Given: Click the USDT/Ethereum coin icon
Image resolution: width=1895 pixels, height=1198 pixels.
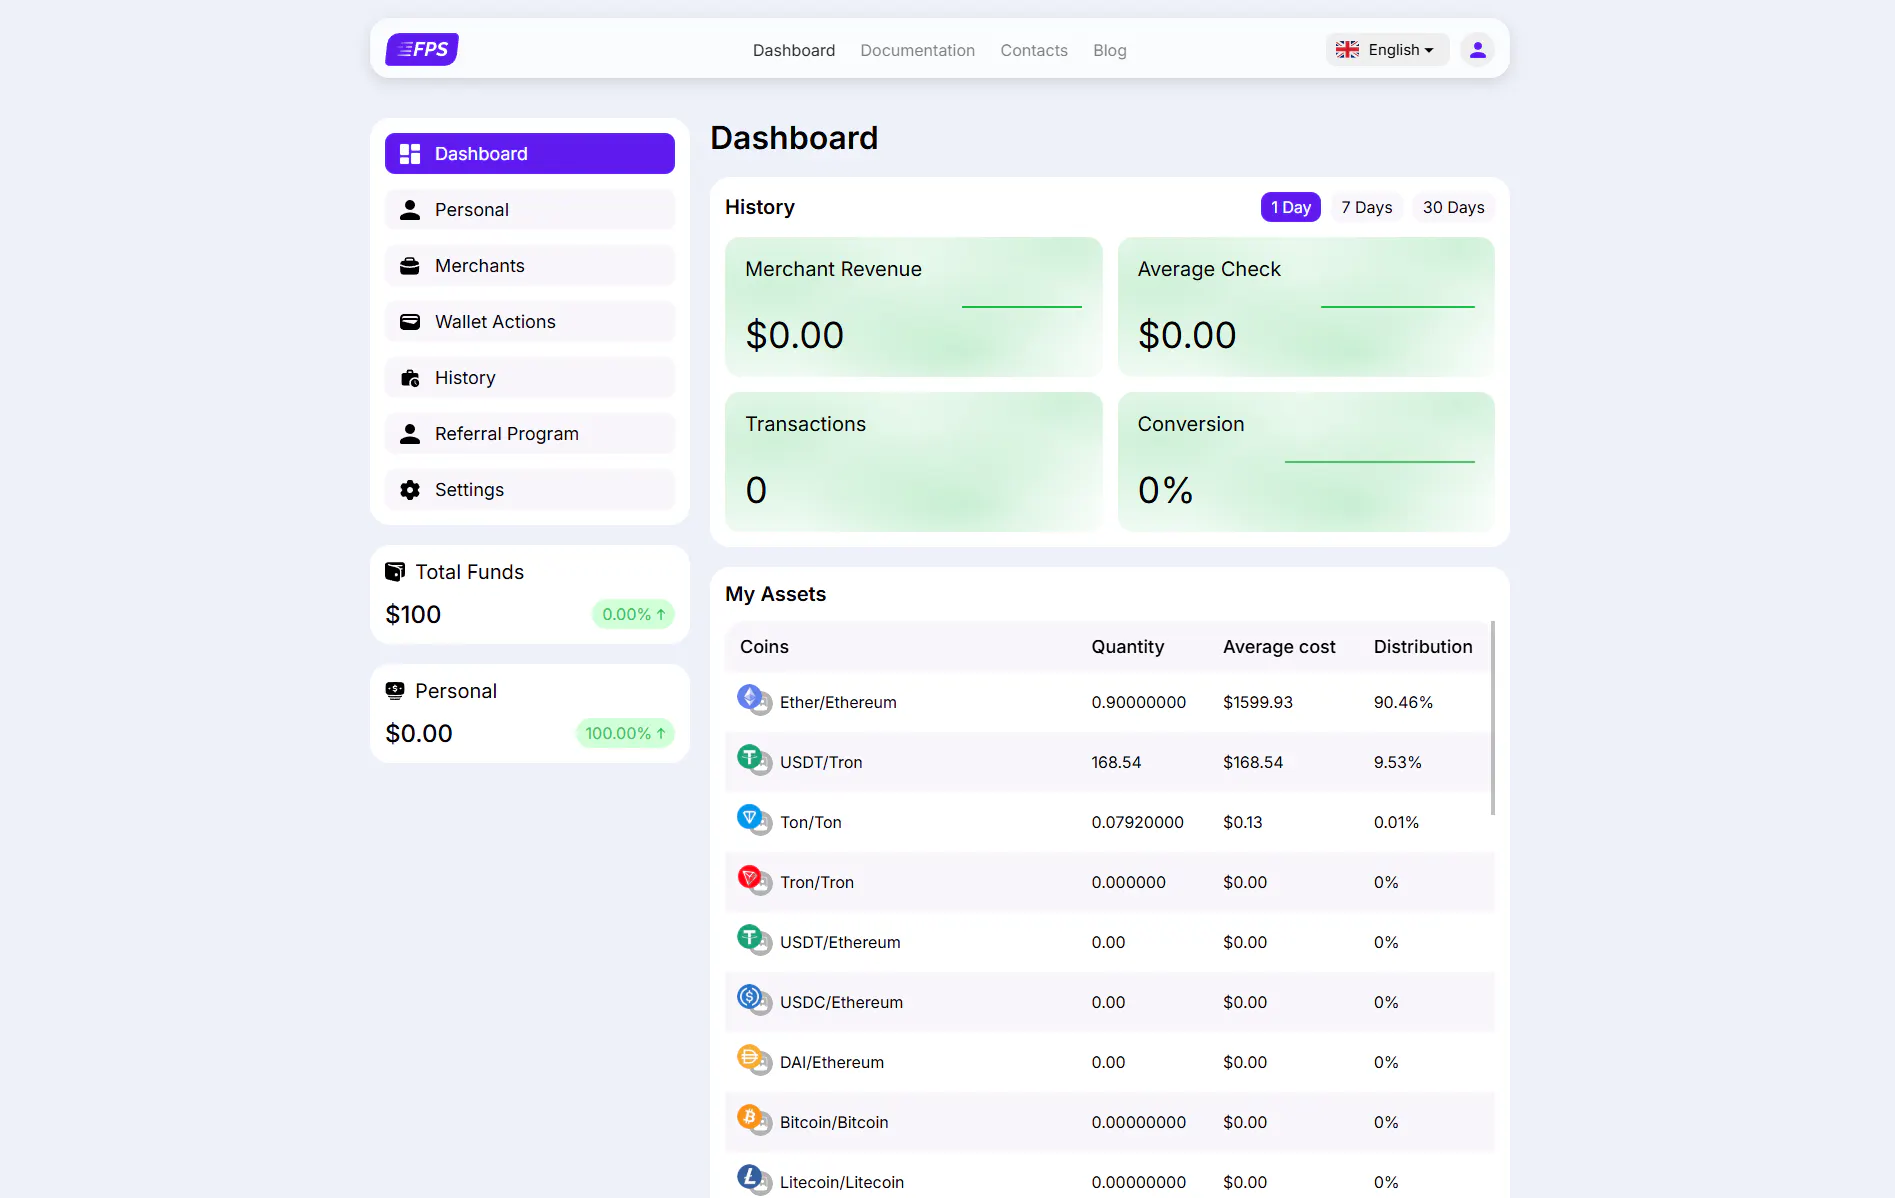Looking at the screenshot, I should point(754,939).
